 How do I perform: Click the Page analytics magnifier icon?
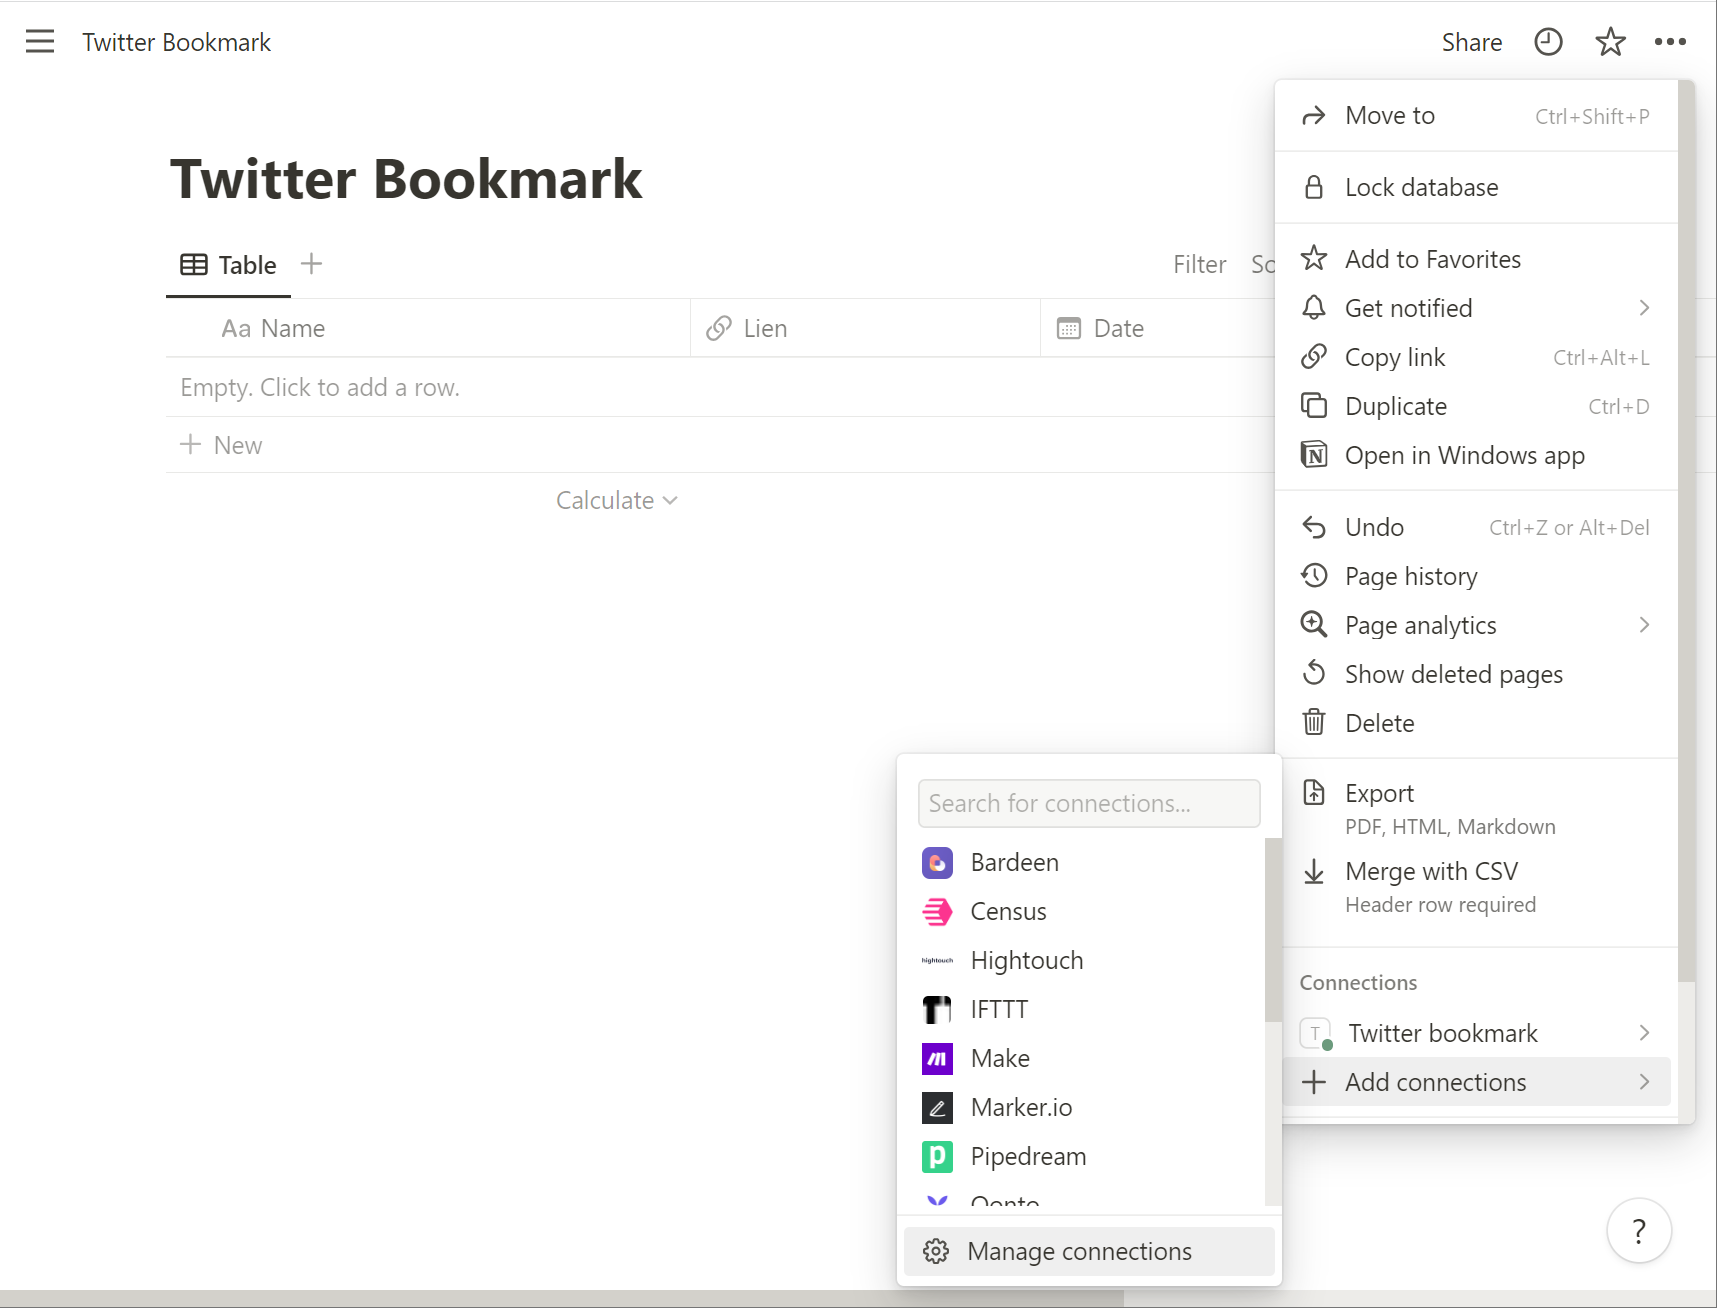click(x=1314, y=624)
